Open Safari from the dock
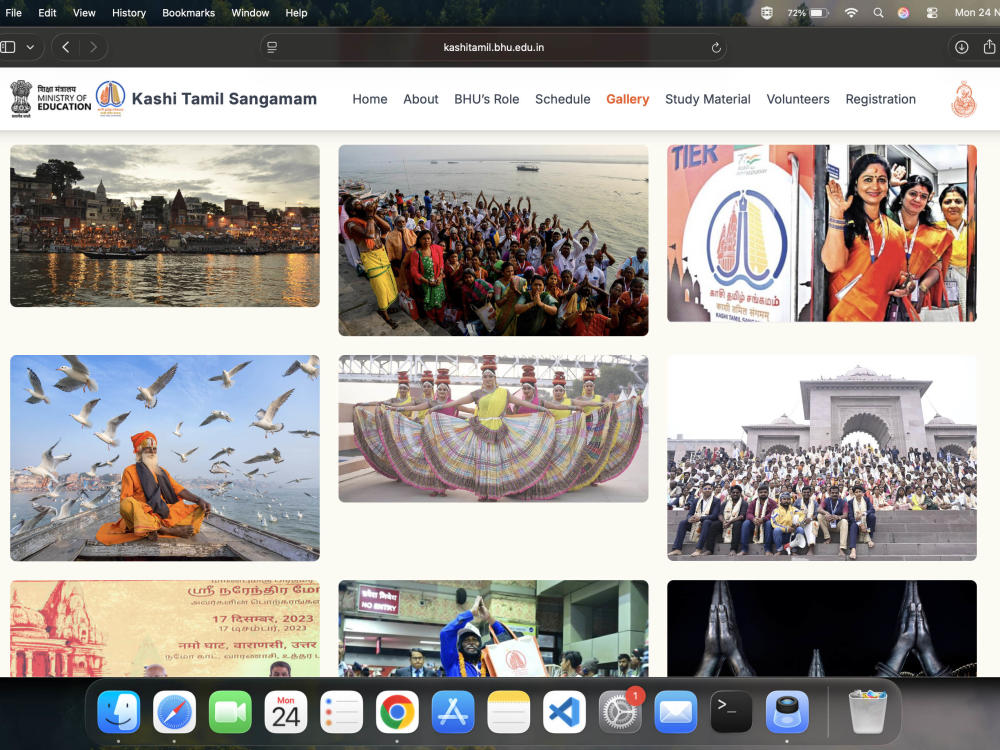 tap(174, 712)
